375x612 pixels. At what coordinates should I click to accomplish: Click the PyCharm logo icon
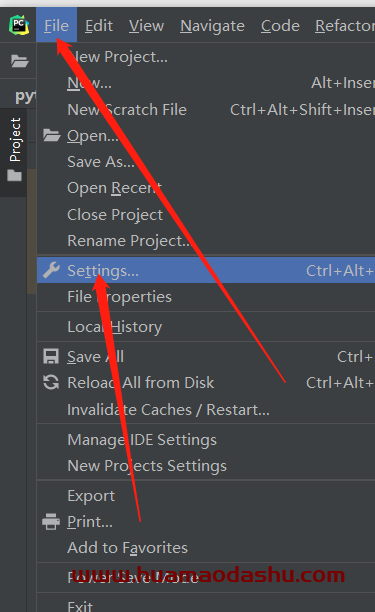click(19, 25)
